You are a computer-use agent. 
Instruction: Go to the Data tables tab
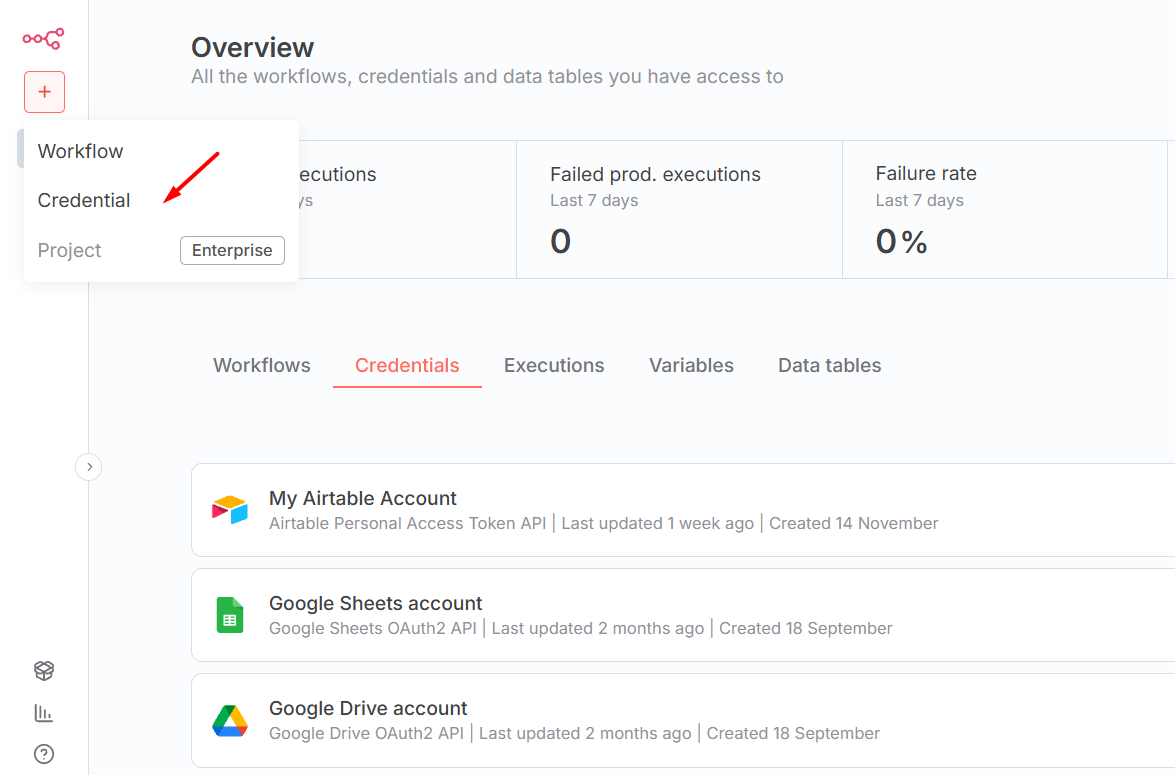click(x=829, y=365)
